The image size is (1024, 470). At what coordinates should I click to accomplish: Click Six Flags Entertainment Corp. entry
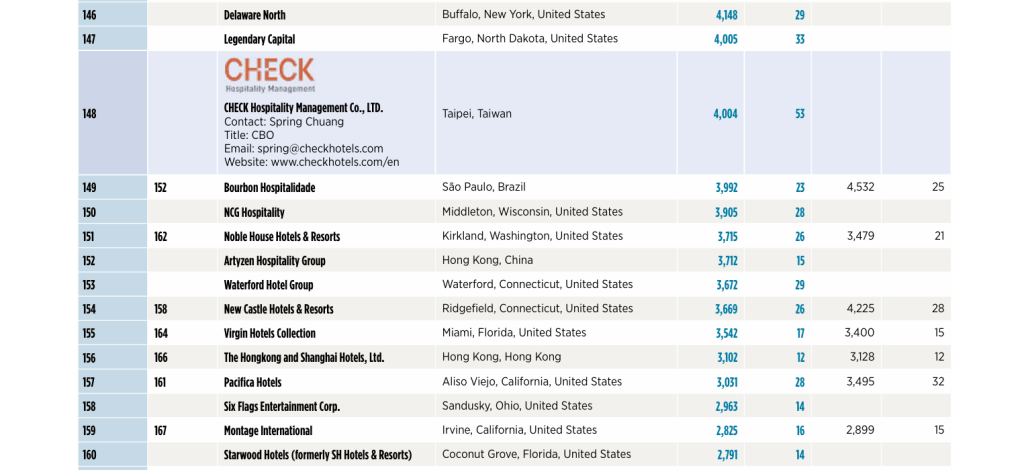pos(282,406)
